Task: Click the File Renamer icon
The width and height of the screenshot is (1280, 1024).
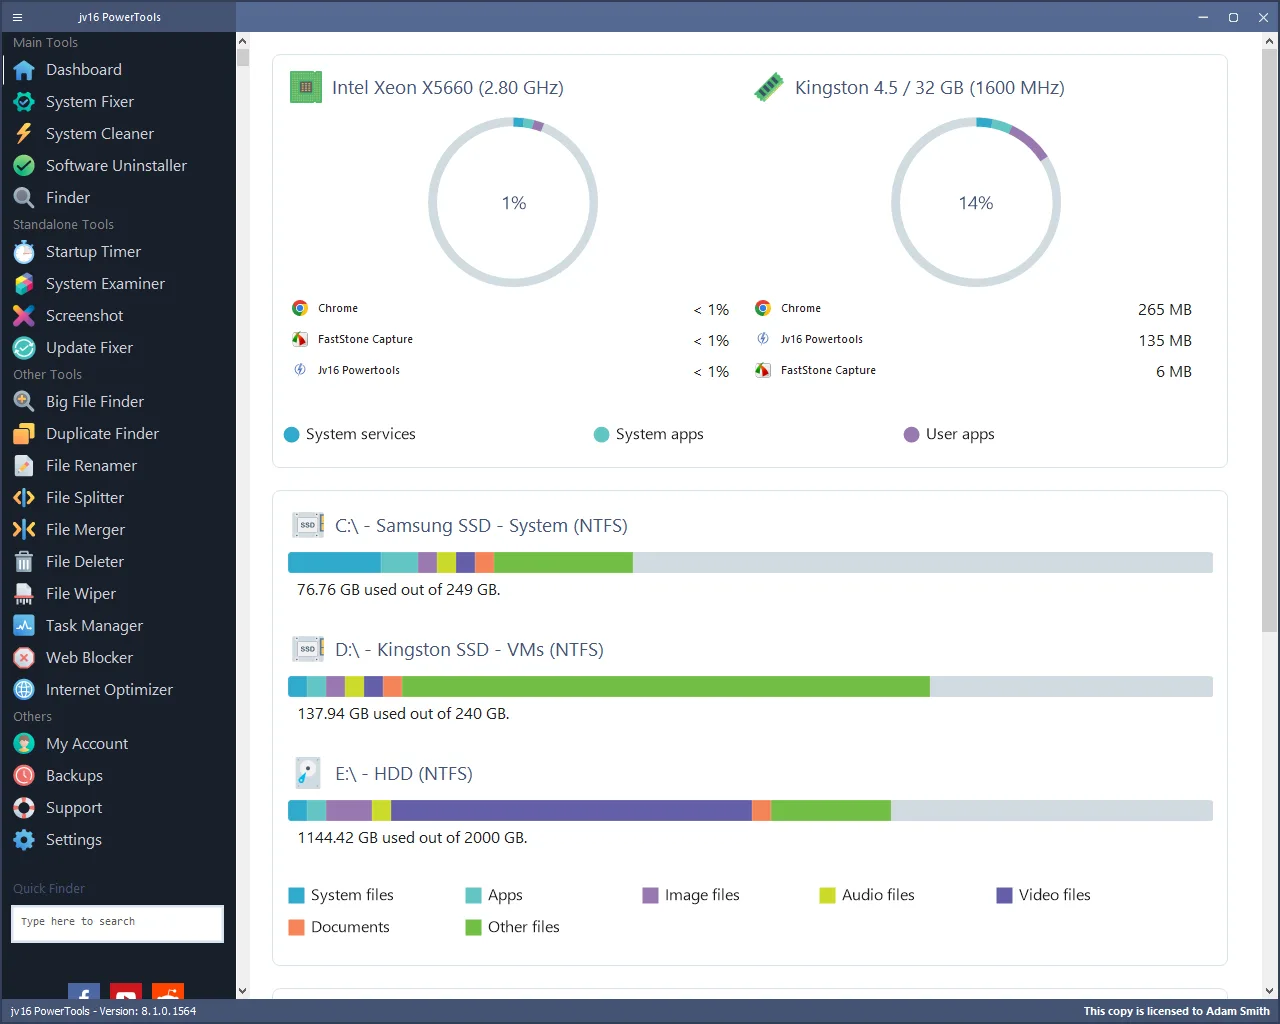Action: coord(24,466)
